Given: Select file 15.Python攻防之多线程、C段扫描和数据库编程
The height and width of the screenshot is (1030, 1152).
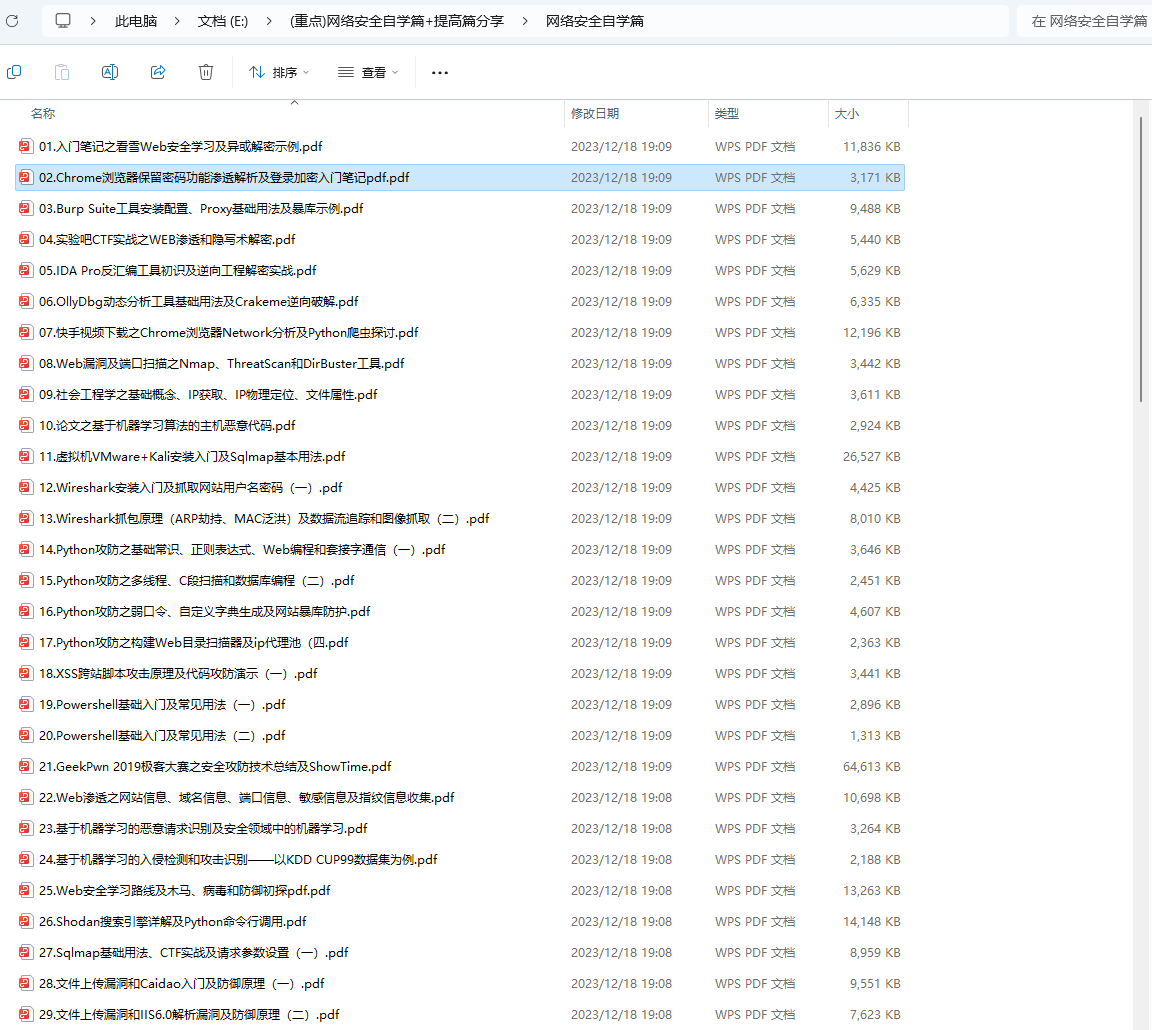Looking at the screenshot, I should pyautogui.click(x=460, y=580).
